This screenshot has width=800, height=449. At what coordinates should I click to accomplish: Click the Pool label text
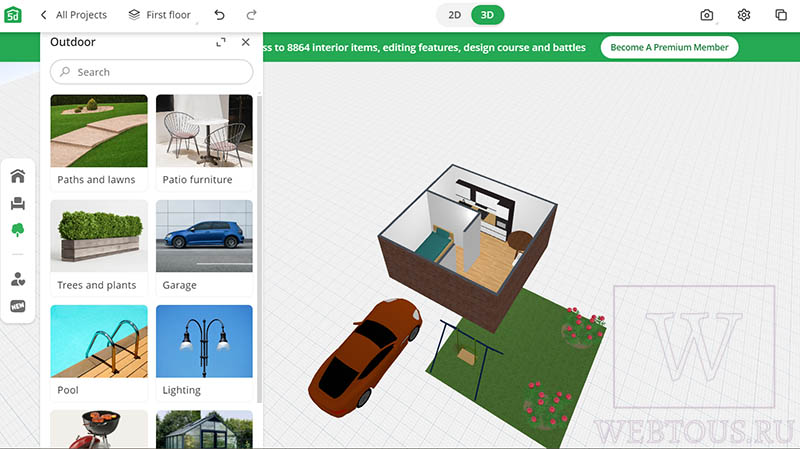pyautogui.click(x=68, y=390)
